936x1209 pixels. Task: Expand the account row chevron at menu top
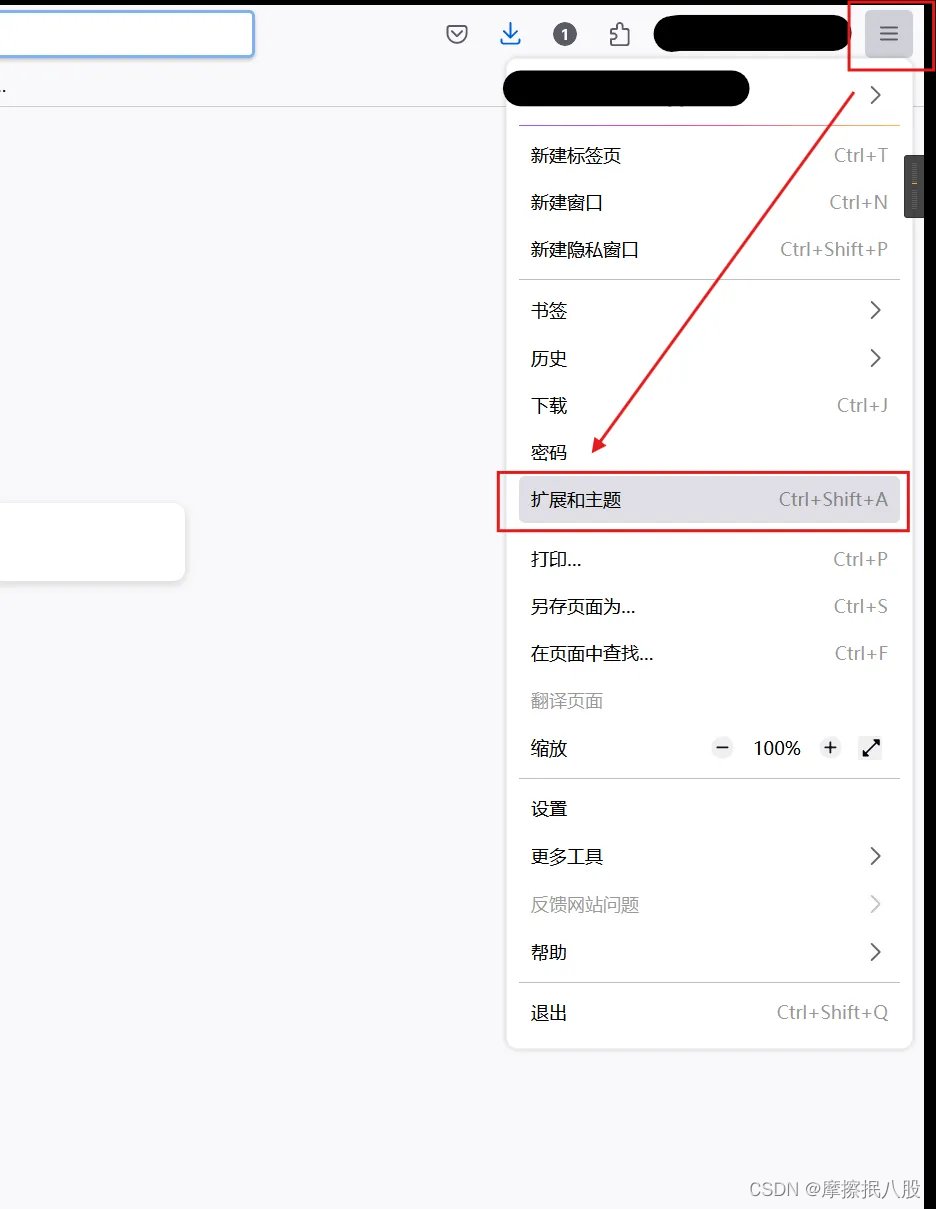pos(875,94)
